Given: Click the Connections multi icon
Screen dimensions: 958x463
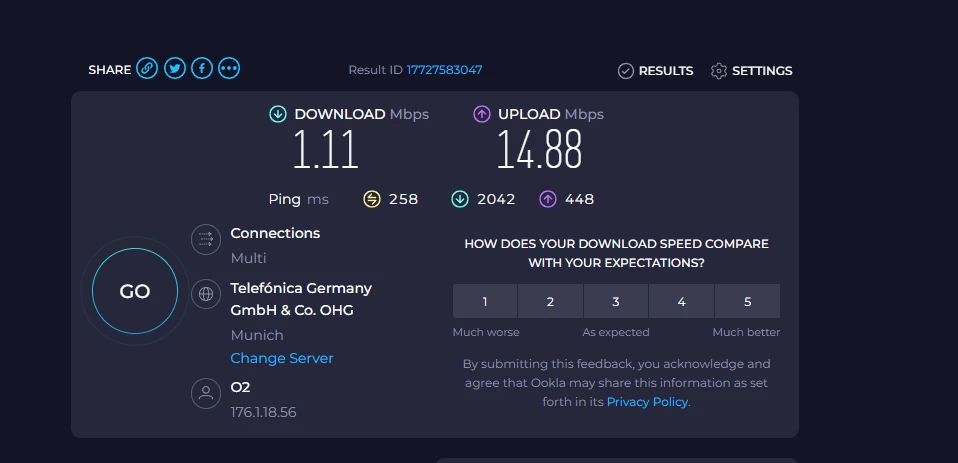Looking at the screenshot, I should coord(206,239).
